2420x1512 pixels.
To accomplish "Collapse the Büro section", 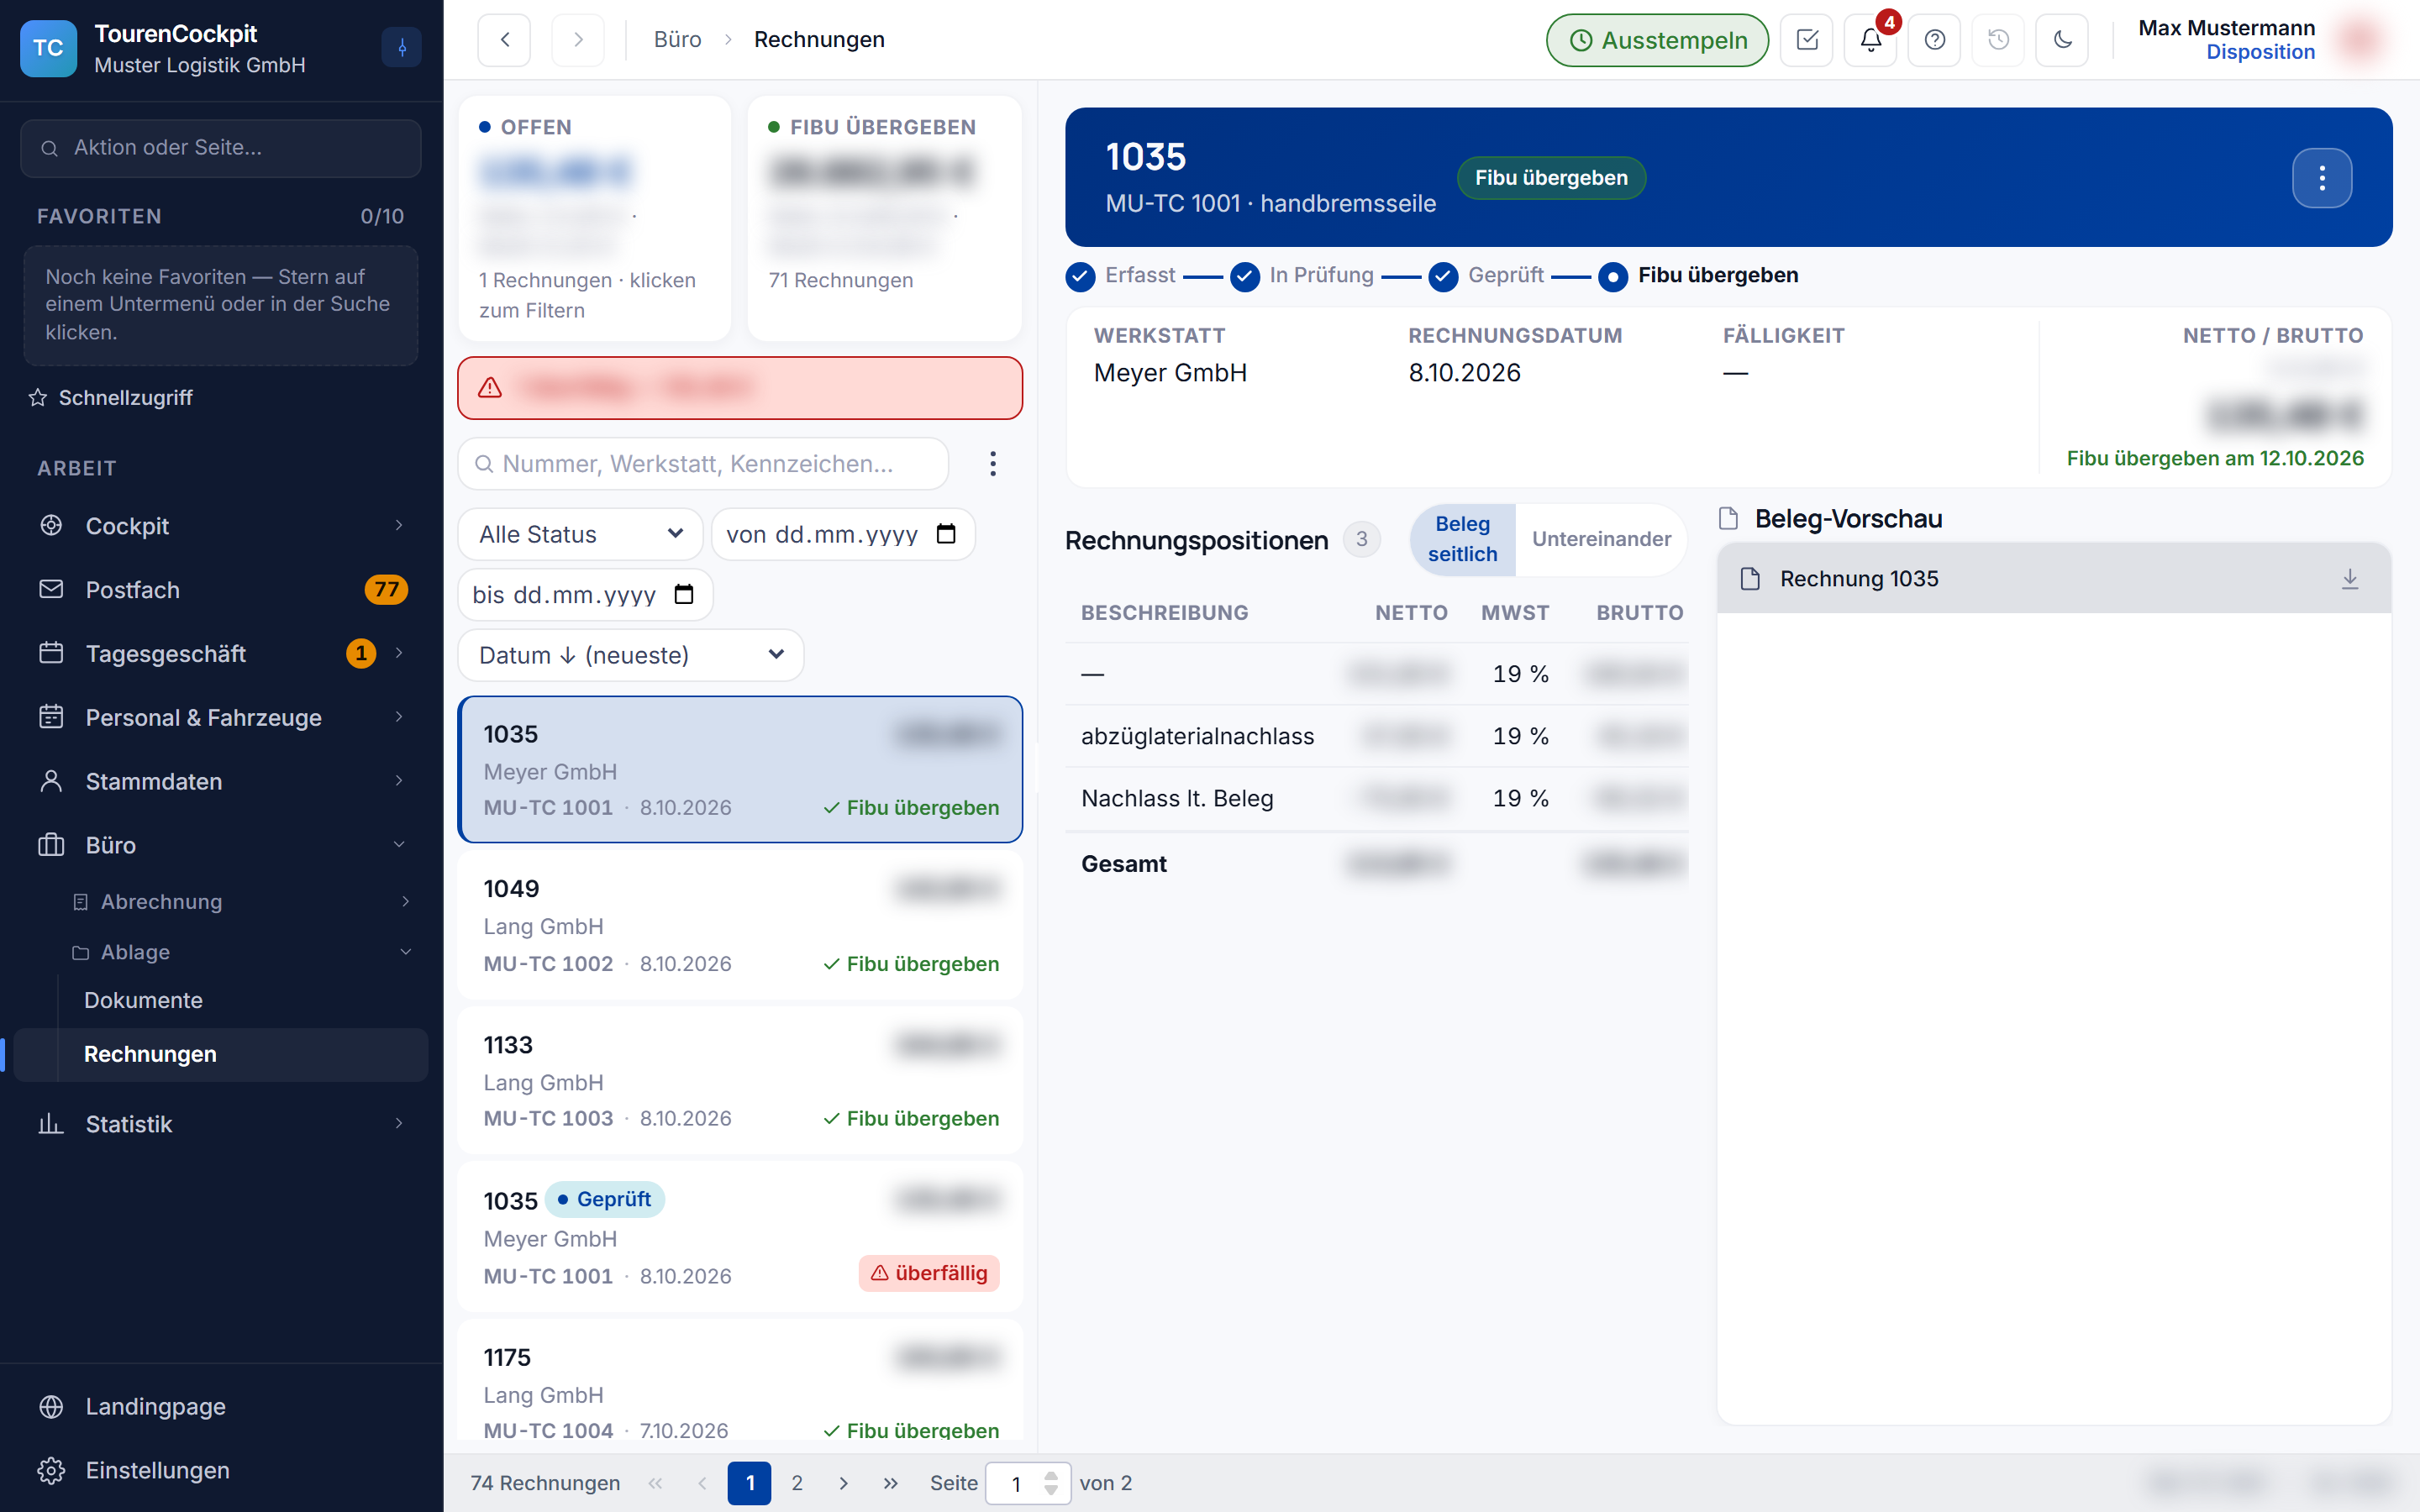I will 221,845.
